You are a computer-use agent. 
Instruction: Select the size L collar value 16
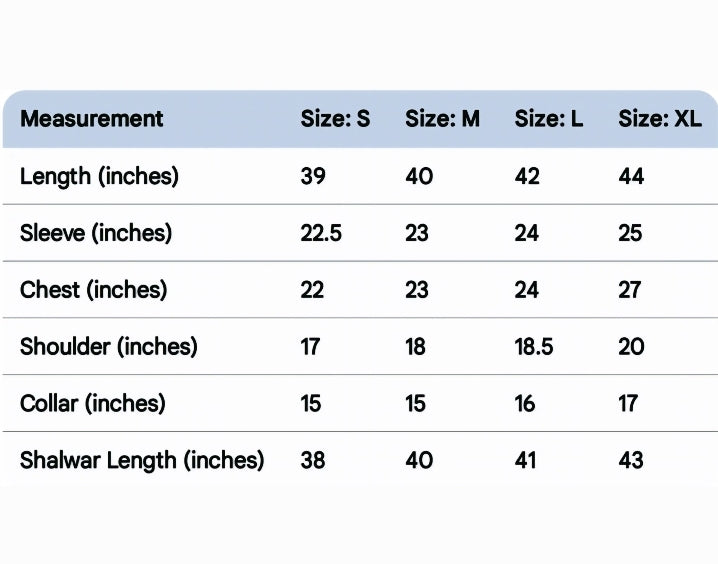(525, 404)
